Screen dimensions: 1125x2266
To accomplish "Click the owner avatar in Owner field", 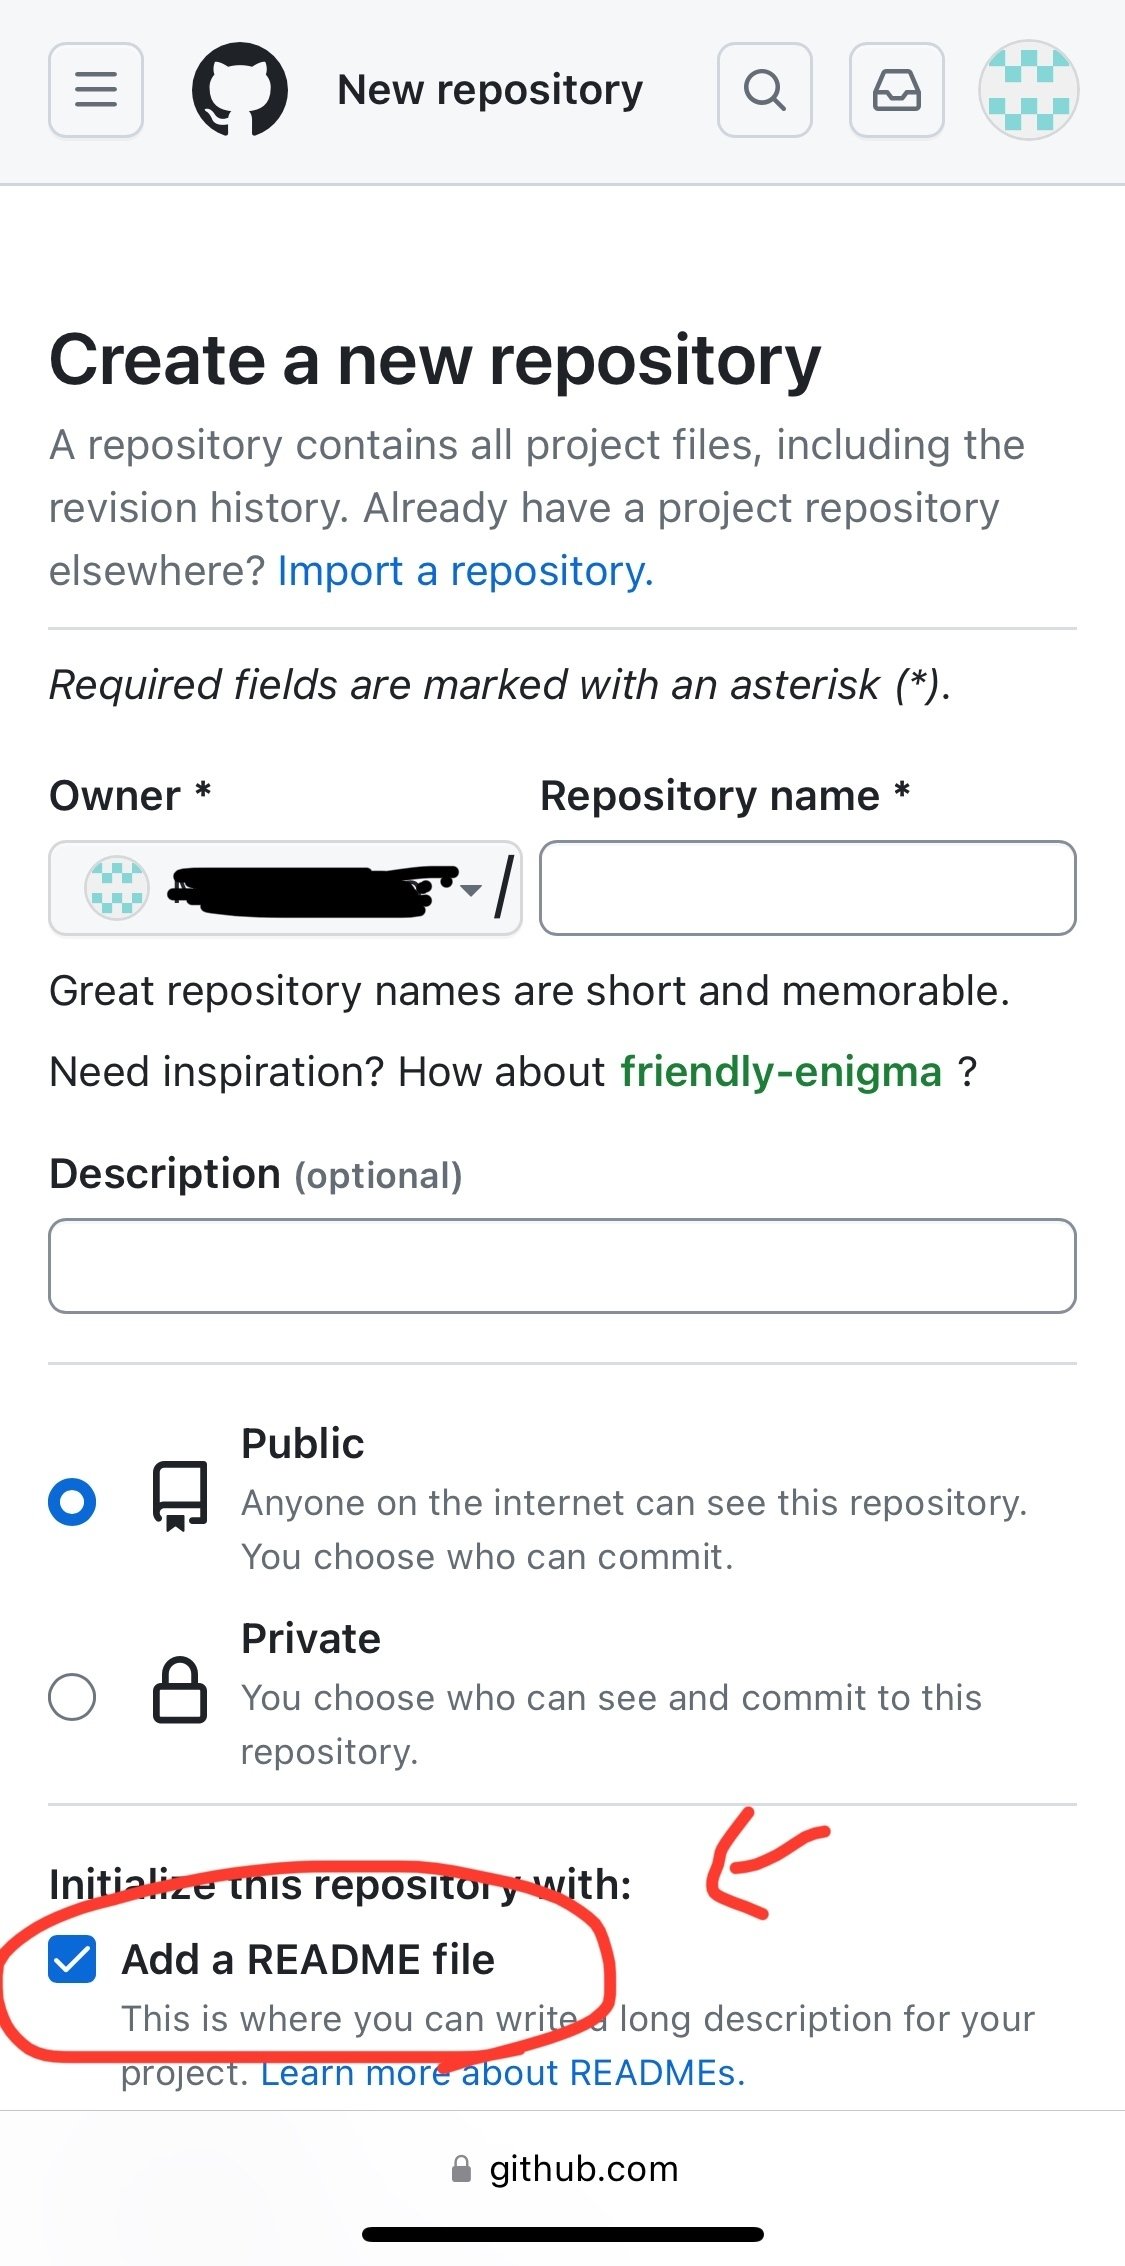I will 117,888.
